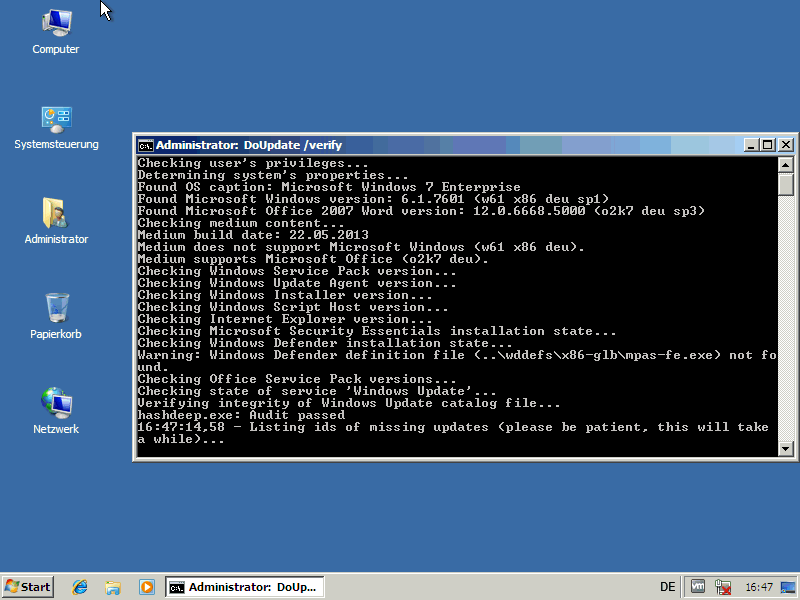This screenshot has height=600, width=800.
Task: Open Windows Explorer from the taskbar
Action: coord(113,587)
